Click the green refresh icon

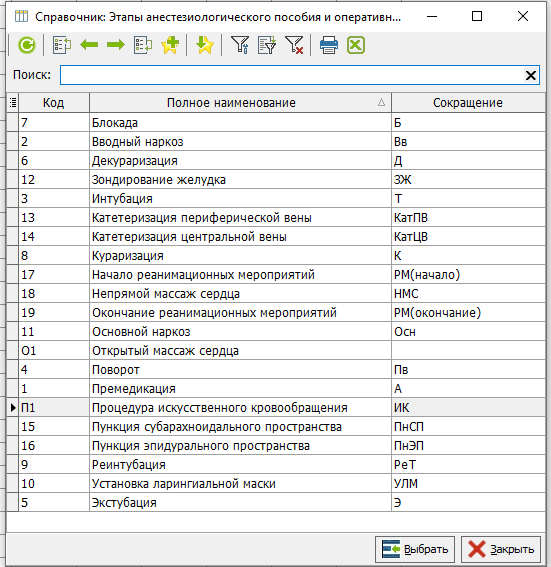[27, 45]
